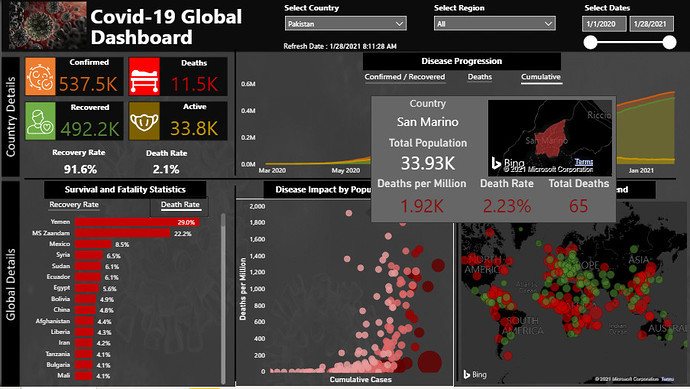Click the Active face mask icon
Image resolution: width=690 pixels, height=389 pixels.
tap(144, 121)
